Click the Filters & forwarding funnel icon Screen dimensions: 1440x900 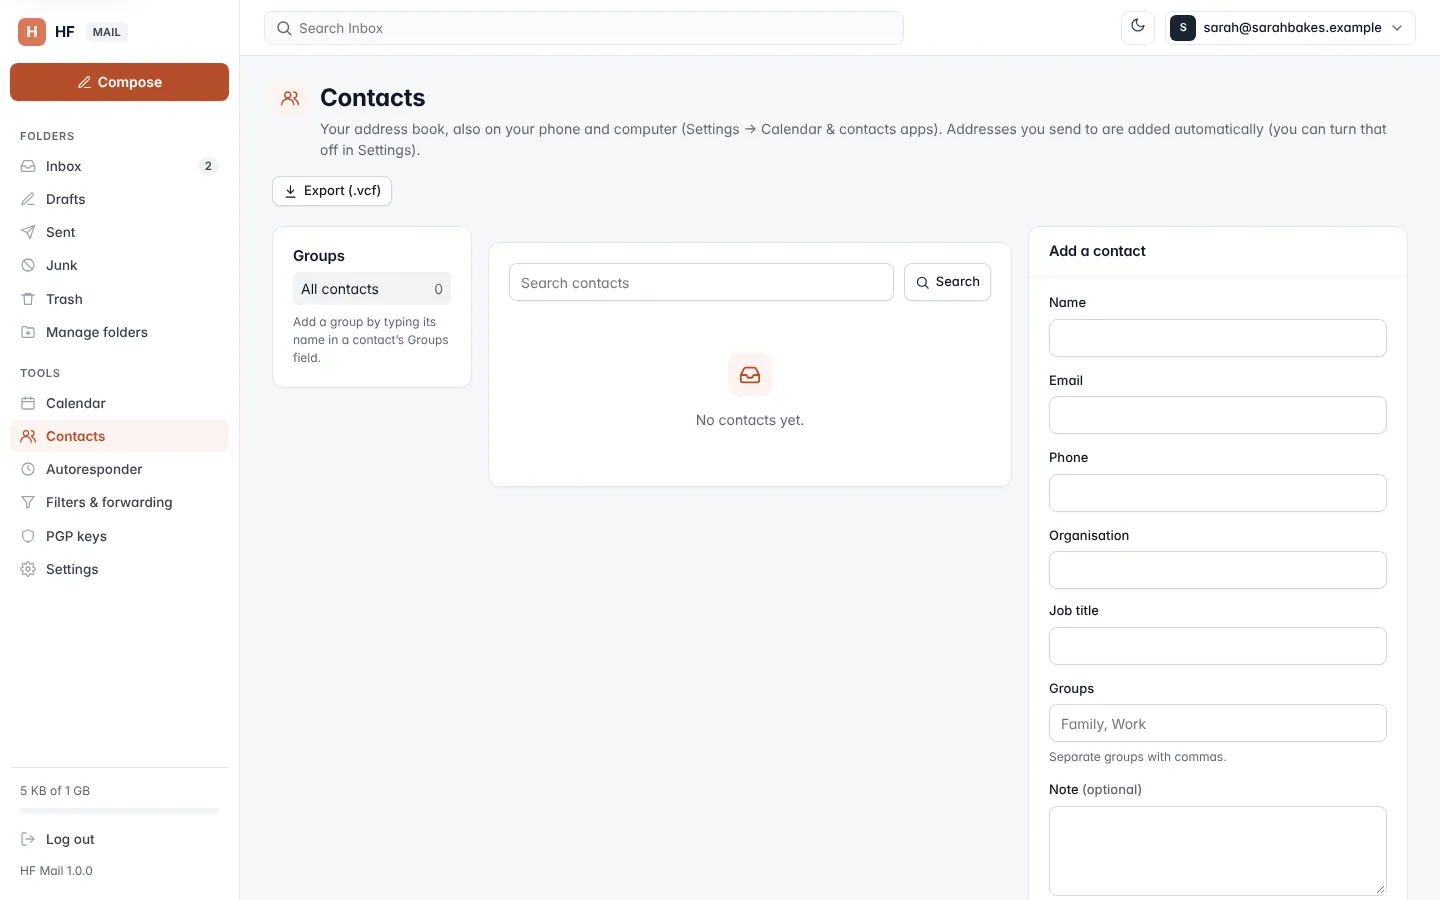(28, 502)
